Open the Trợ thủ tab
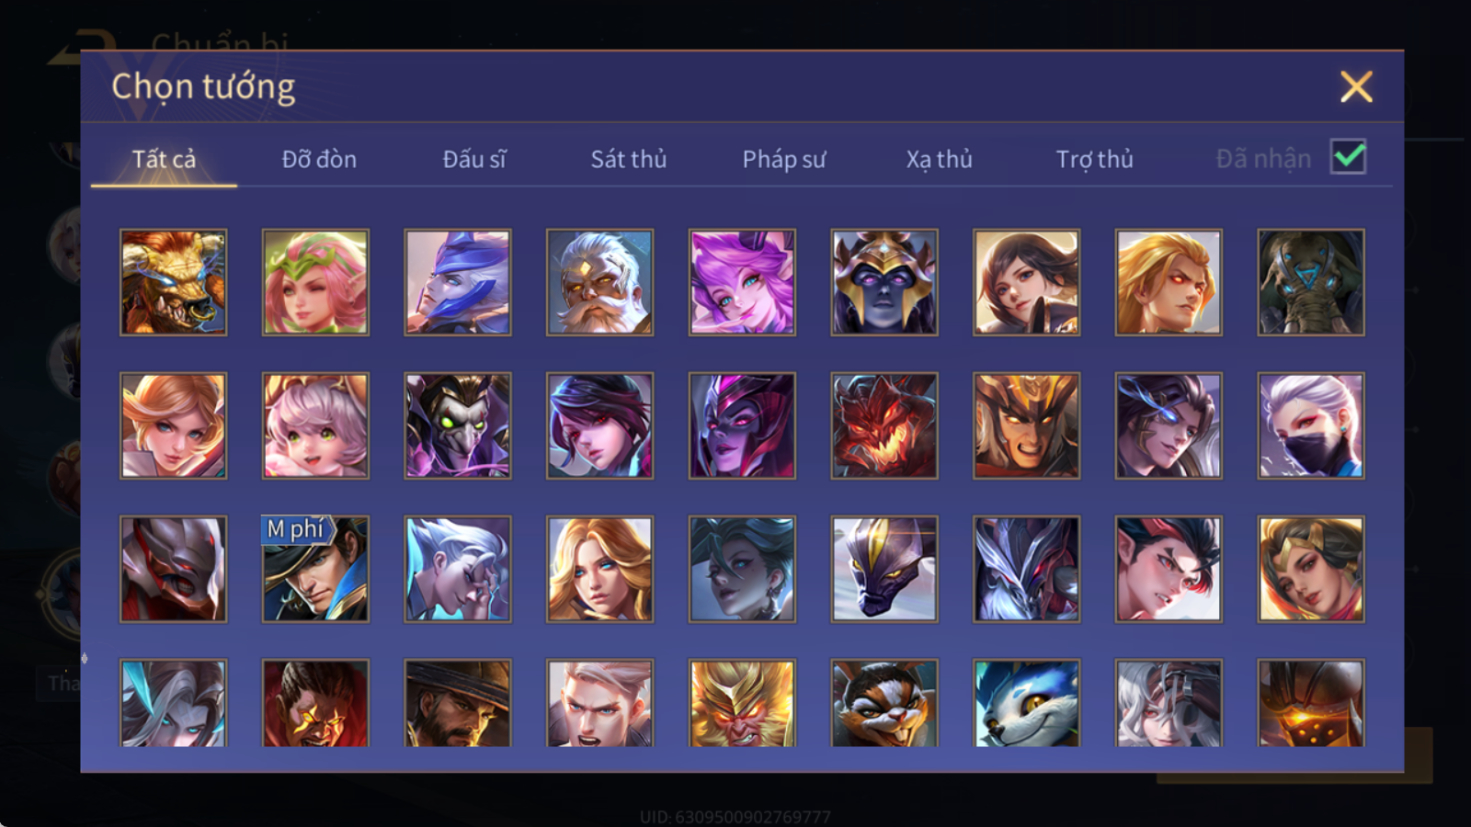1471x827 pixels. (x=1095, y=159)
